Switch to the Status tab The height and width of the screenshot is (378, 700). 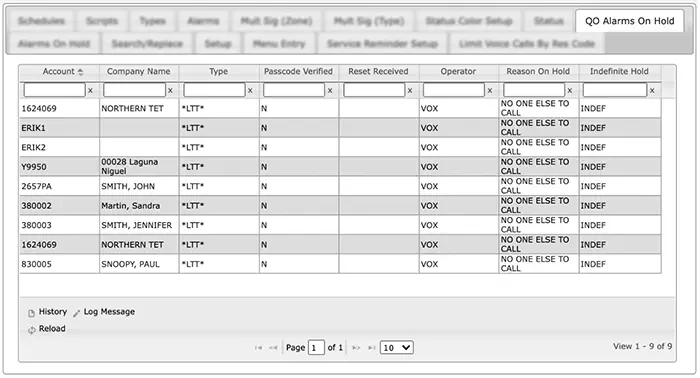(x=549, y=21)
